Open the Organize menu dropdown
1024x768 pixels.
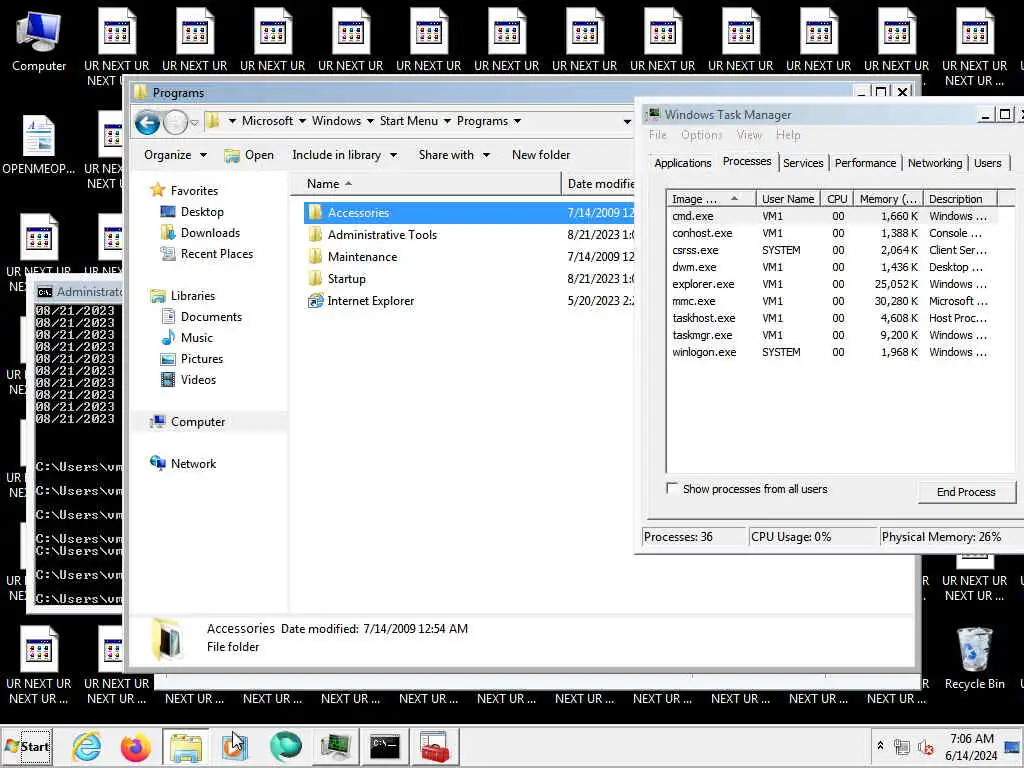pyautogui.click(x=175, y=155)
